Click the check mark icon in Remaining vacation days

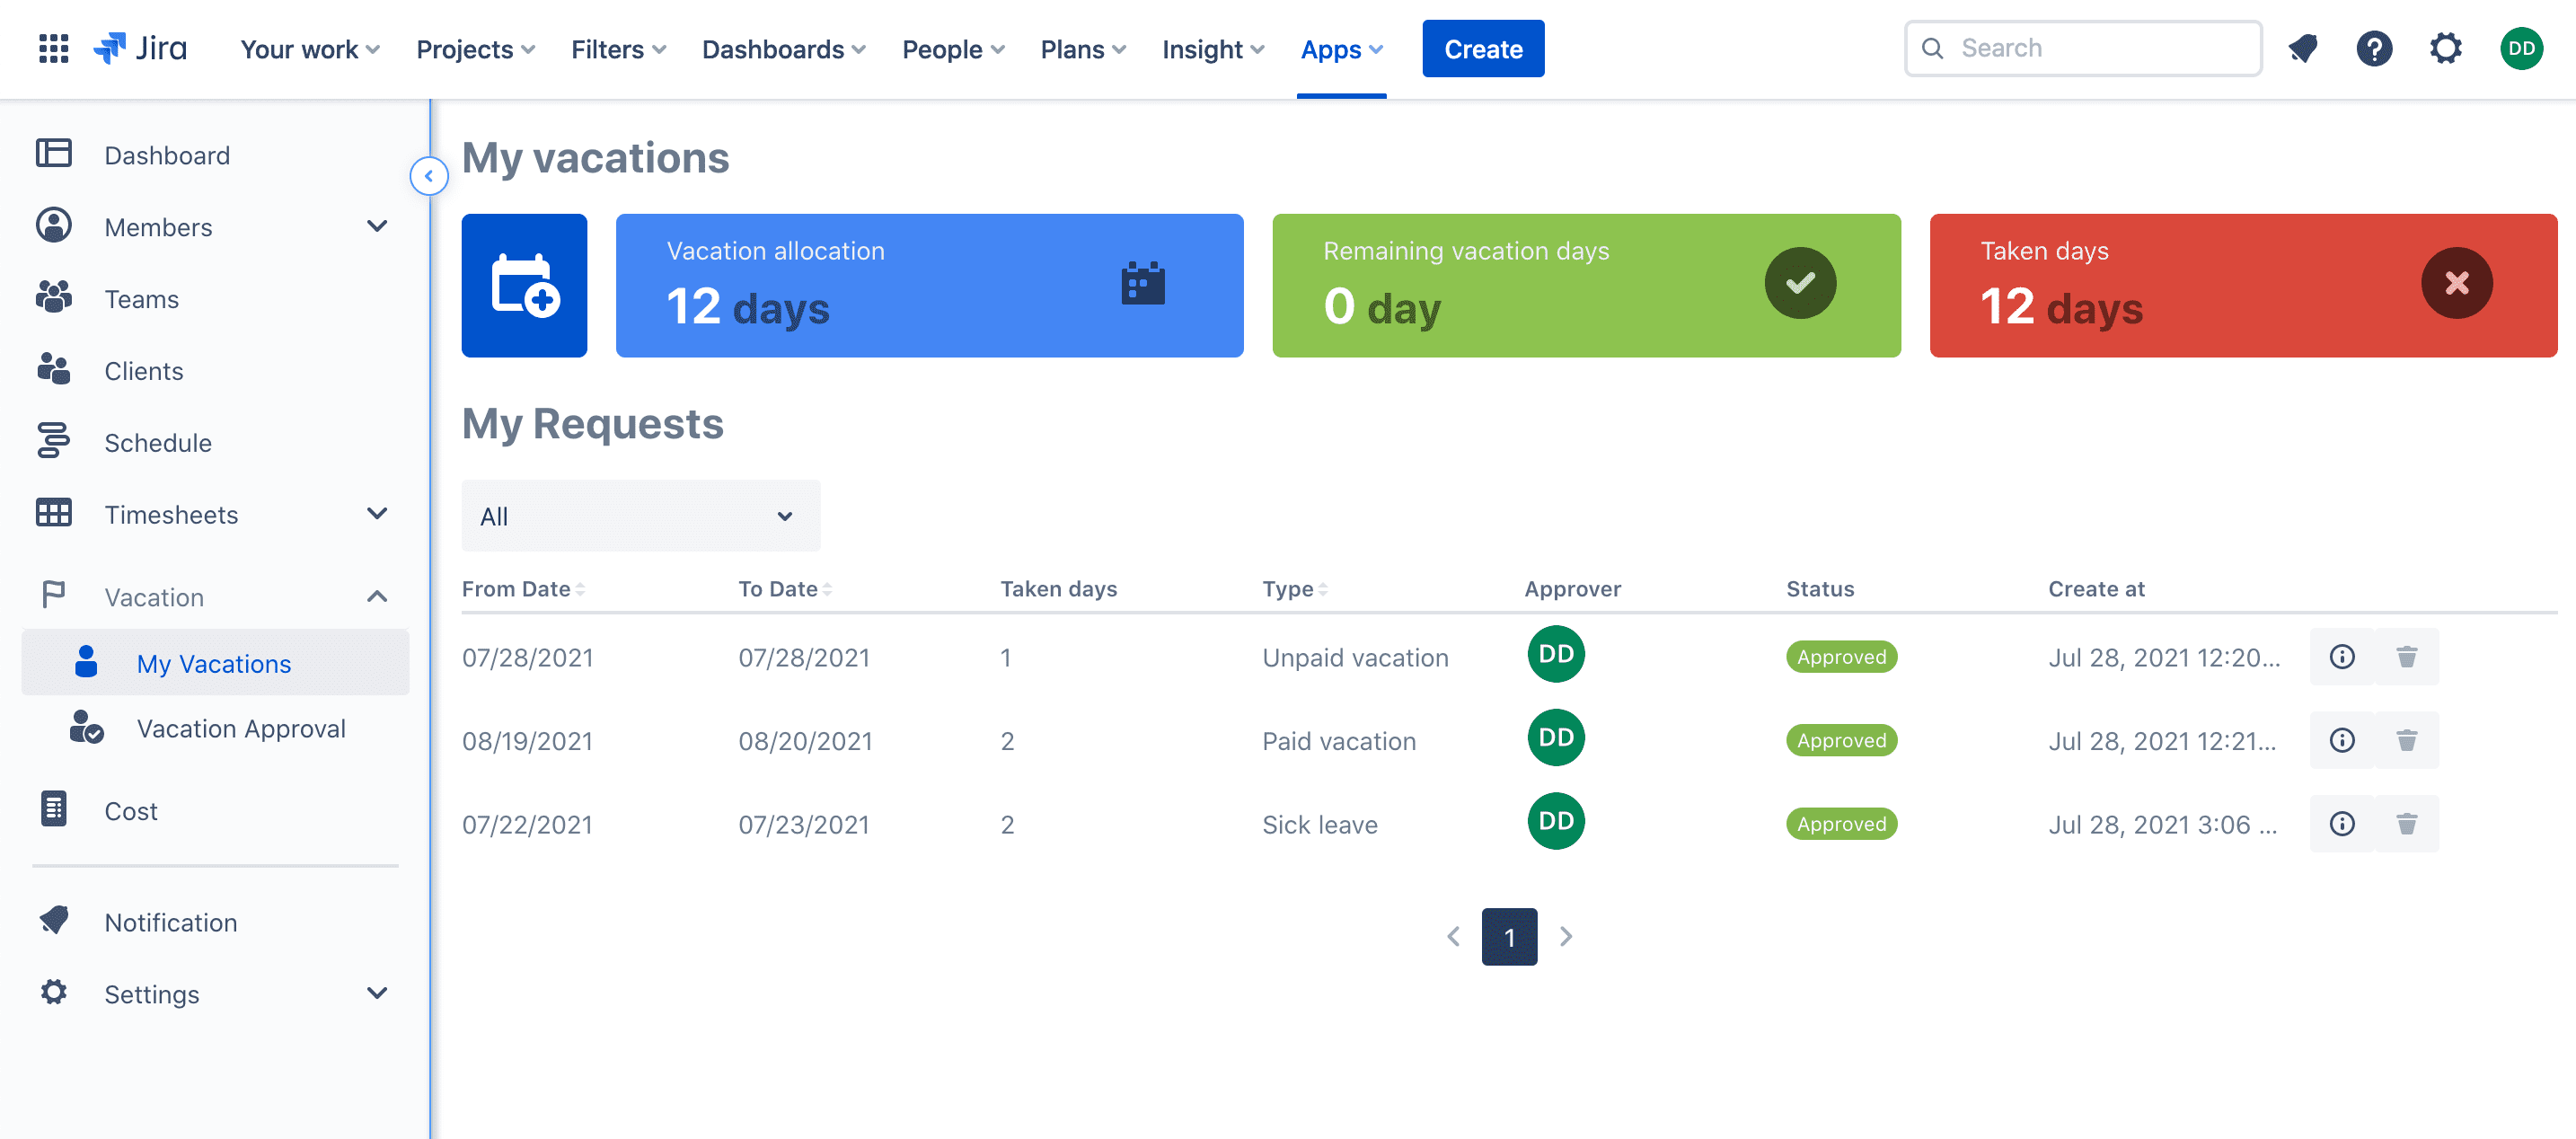(x=1800, y=283)
